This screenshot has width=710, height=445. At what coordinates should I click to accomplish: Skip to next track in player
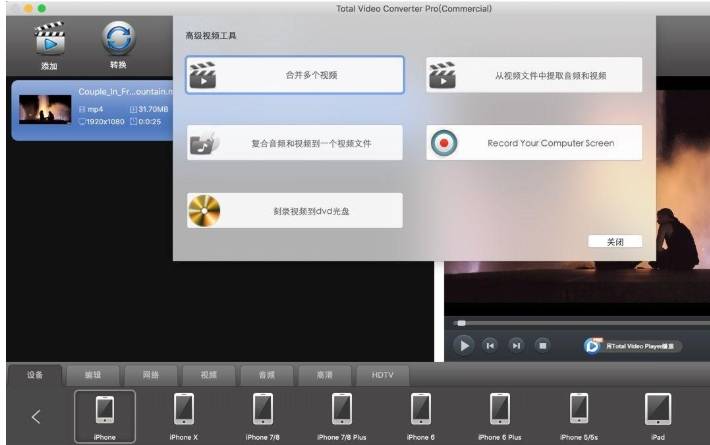(x=516, y=346)
